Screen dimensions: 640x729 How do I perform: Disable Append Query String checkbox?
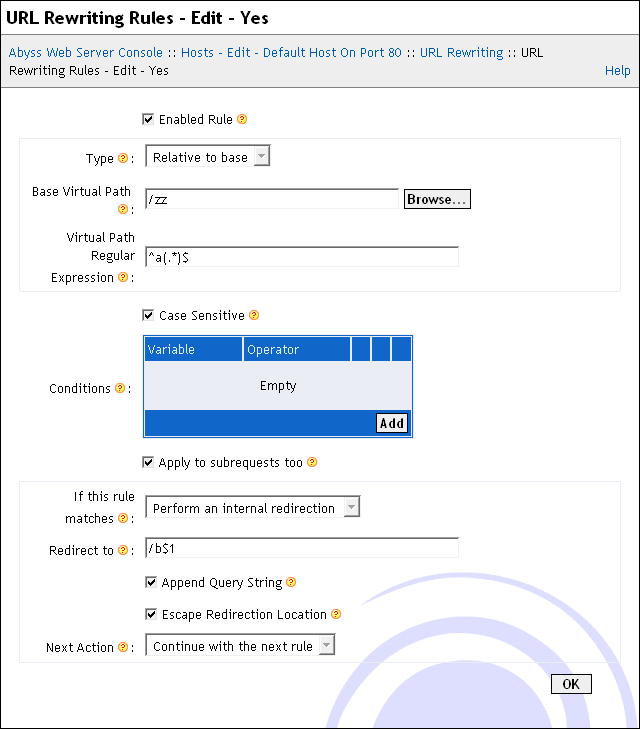click(151, 583)
